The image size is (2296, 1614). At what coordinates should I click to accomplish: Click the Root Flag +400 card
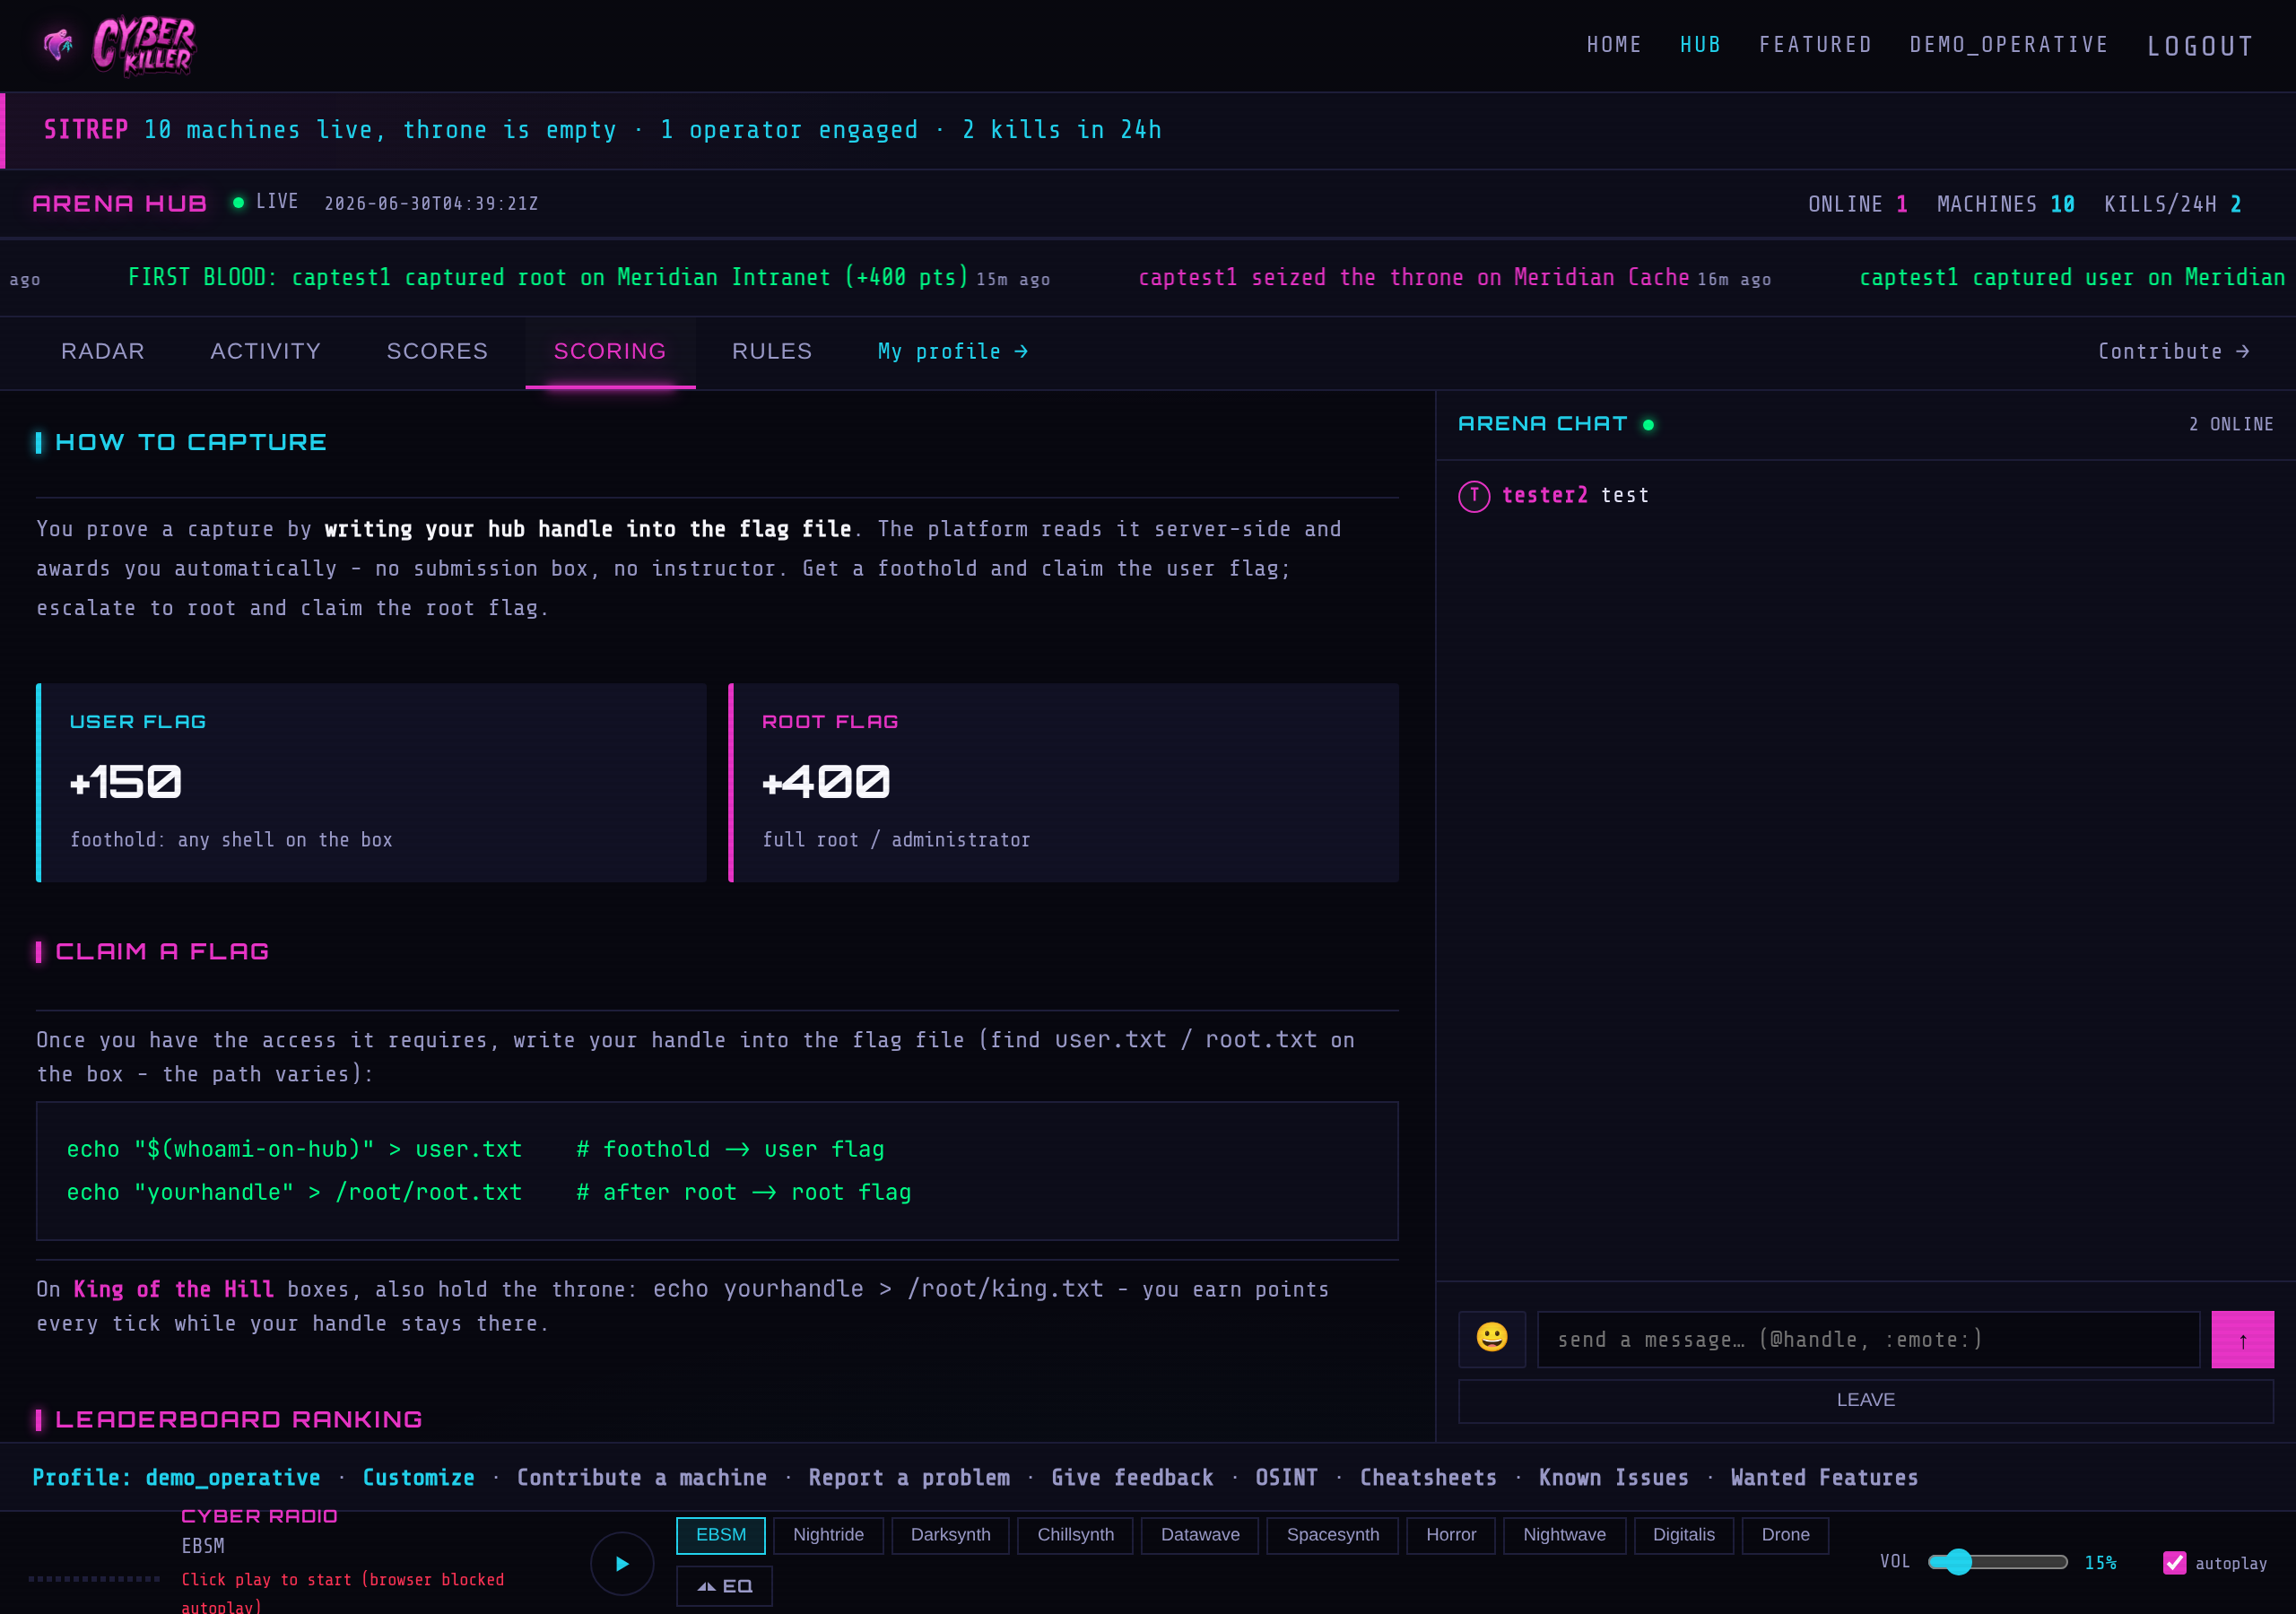[1063, 783]
